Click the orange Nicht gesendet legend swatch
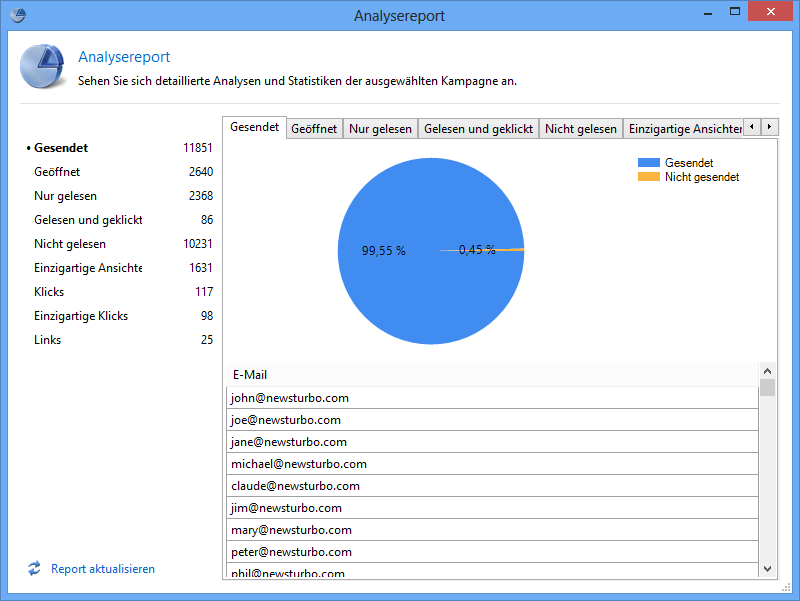The height and width of the screenshot is (601, 800). [649, 177]
